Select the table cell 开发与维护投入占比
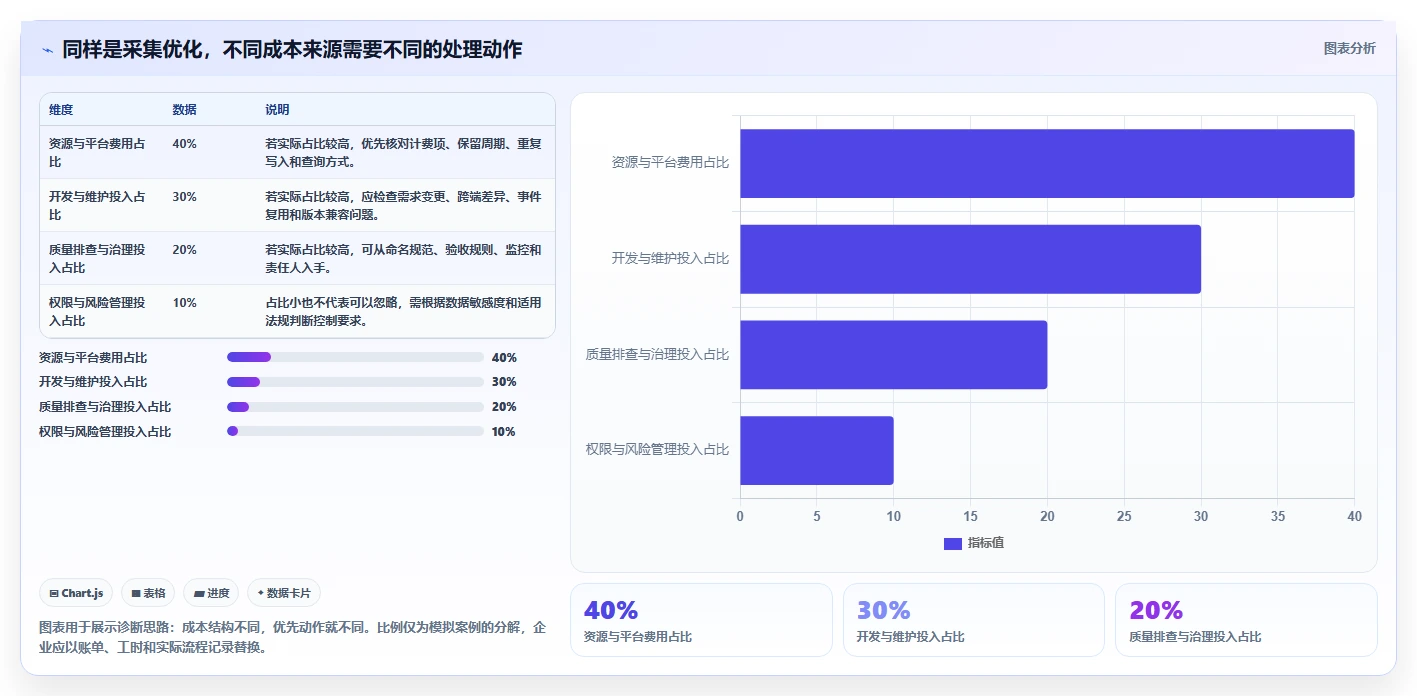Image resolution: width=1417 pixels, height=696 pixels. (x=97, y=206)
